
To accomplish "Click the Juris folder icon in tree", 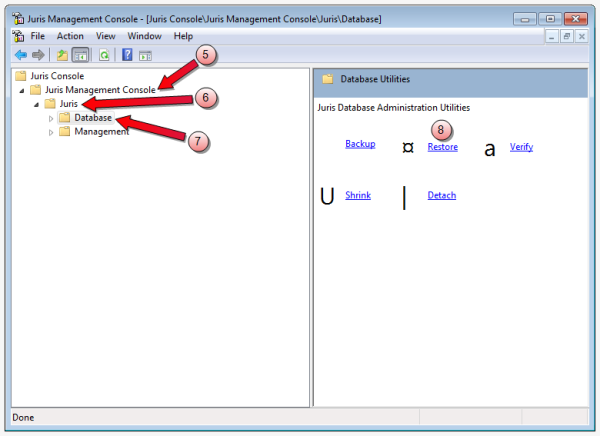I will tap(50, 103).
